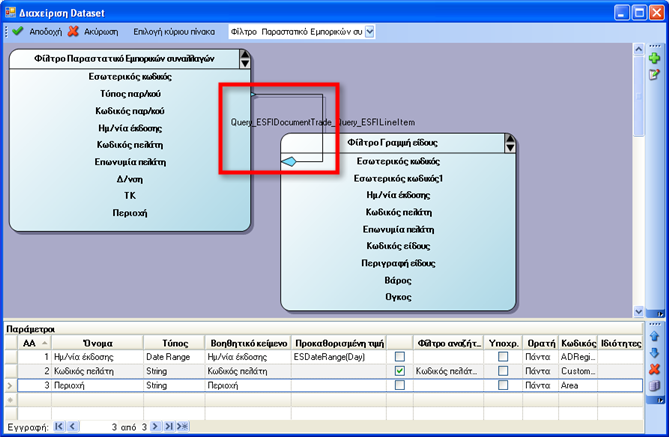Click the diagram scrollbar down arrow
The image size is (669, 437).
click(x=638, y=312)
